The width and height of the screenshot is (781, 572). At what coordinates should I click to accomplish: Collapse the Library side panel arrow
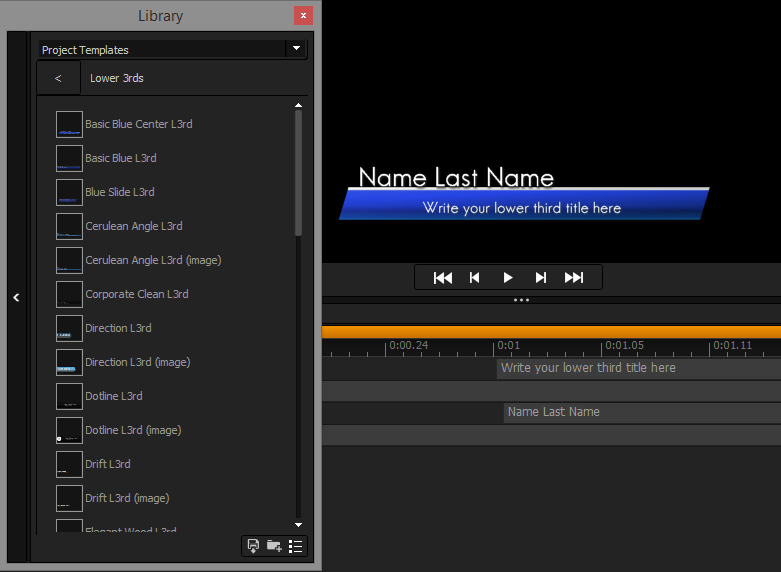[16, 297]
